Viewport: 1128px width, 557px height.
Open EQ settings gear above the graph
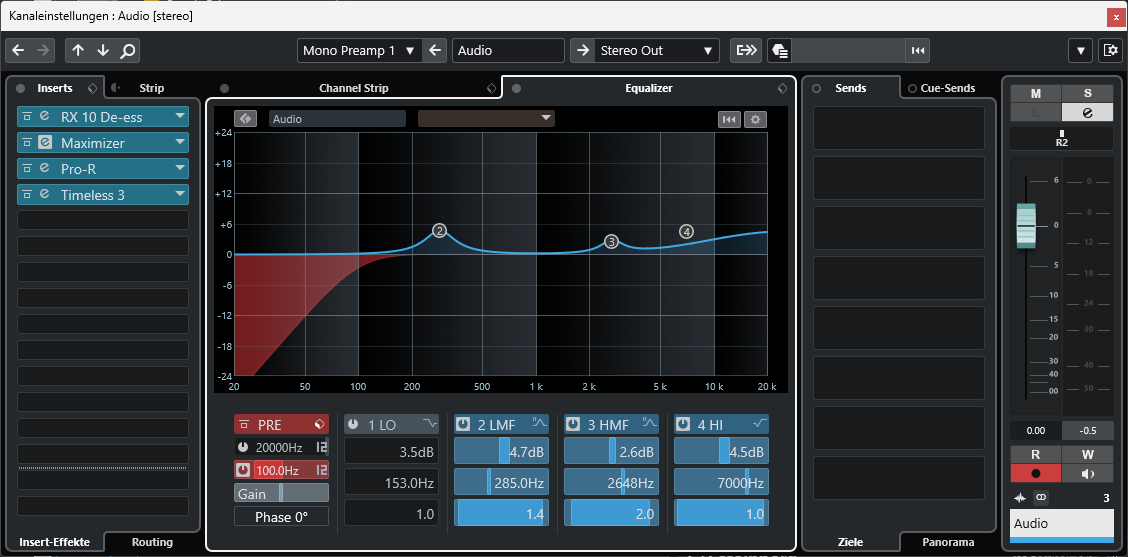coord(755,119)
